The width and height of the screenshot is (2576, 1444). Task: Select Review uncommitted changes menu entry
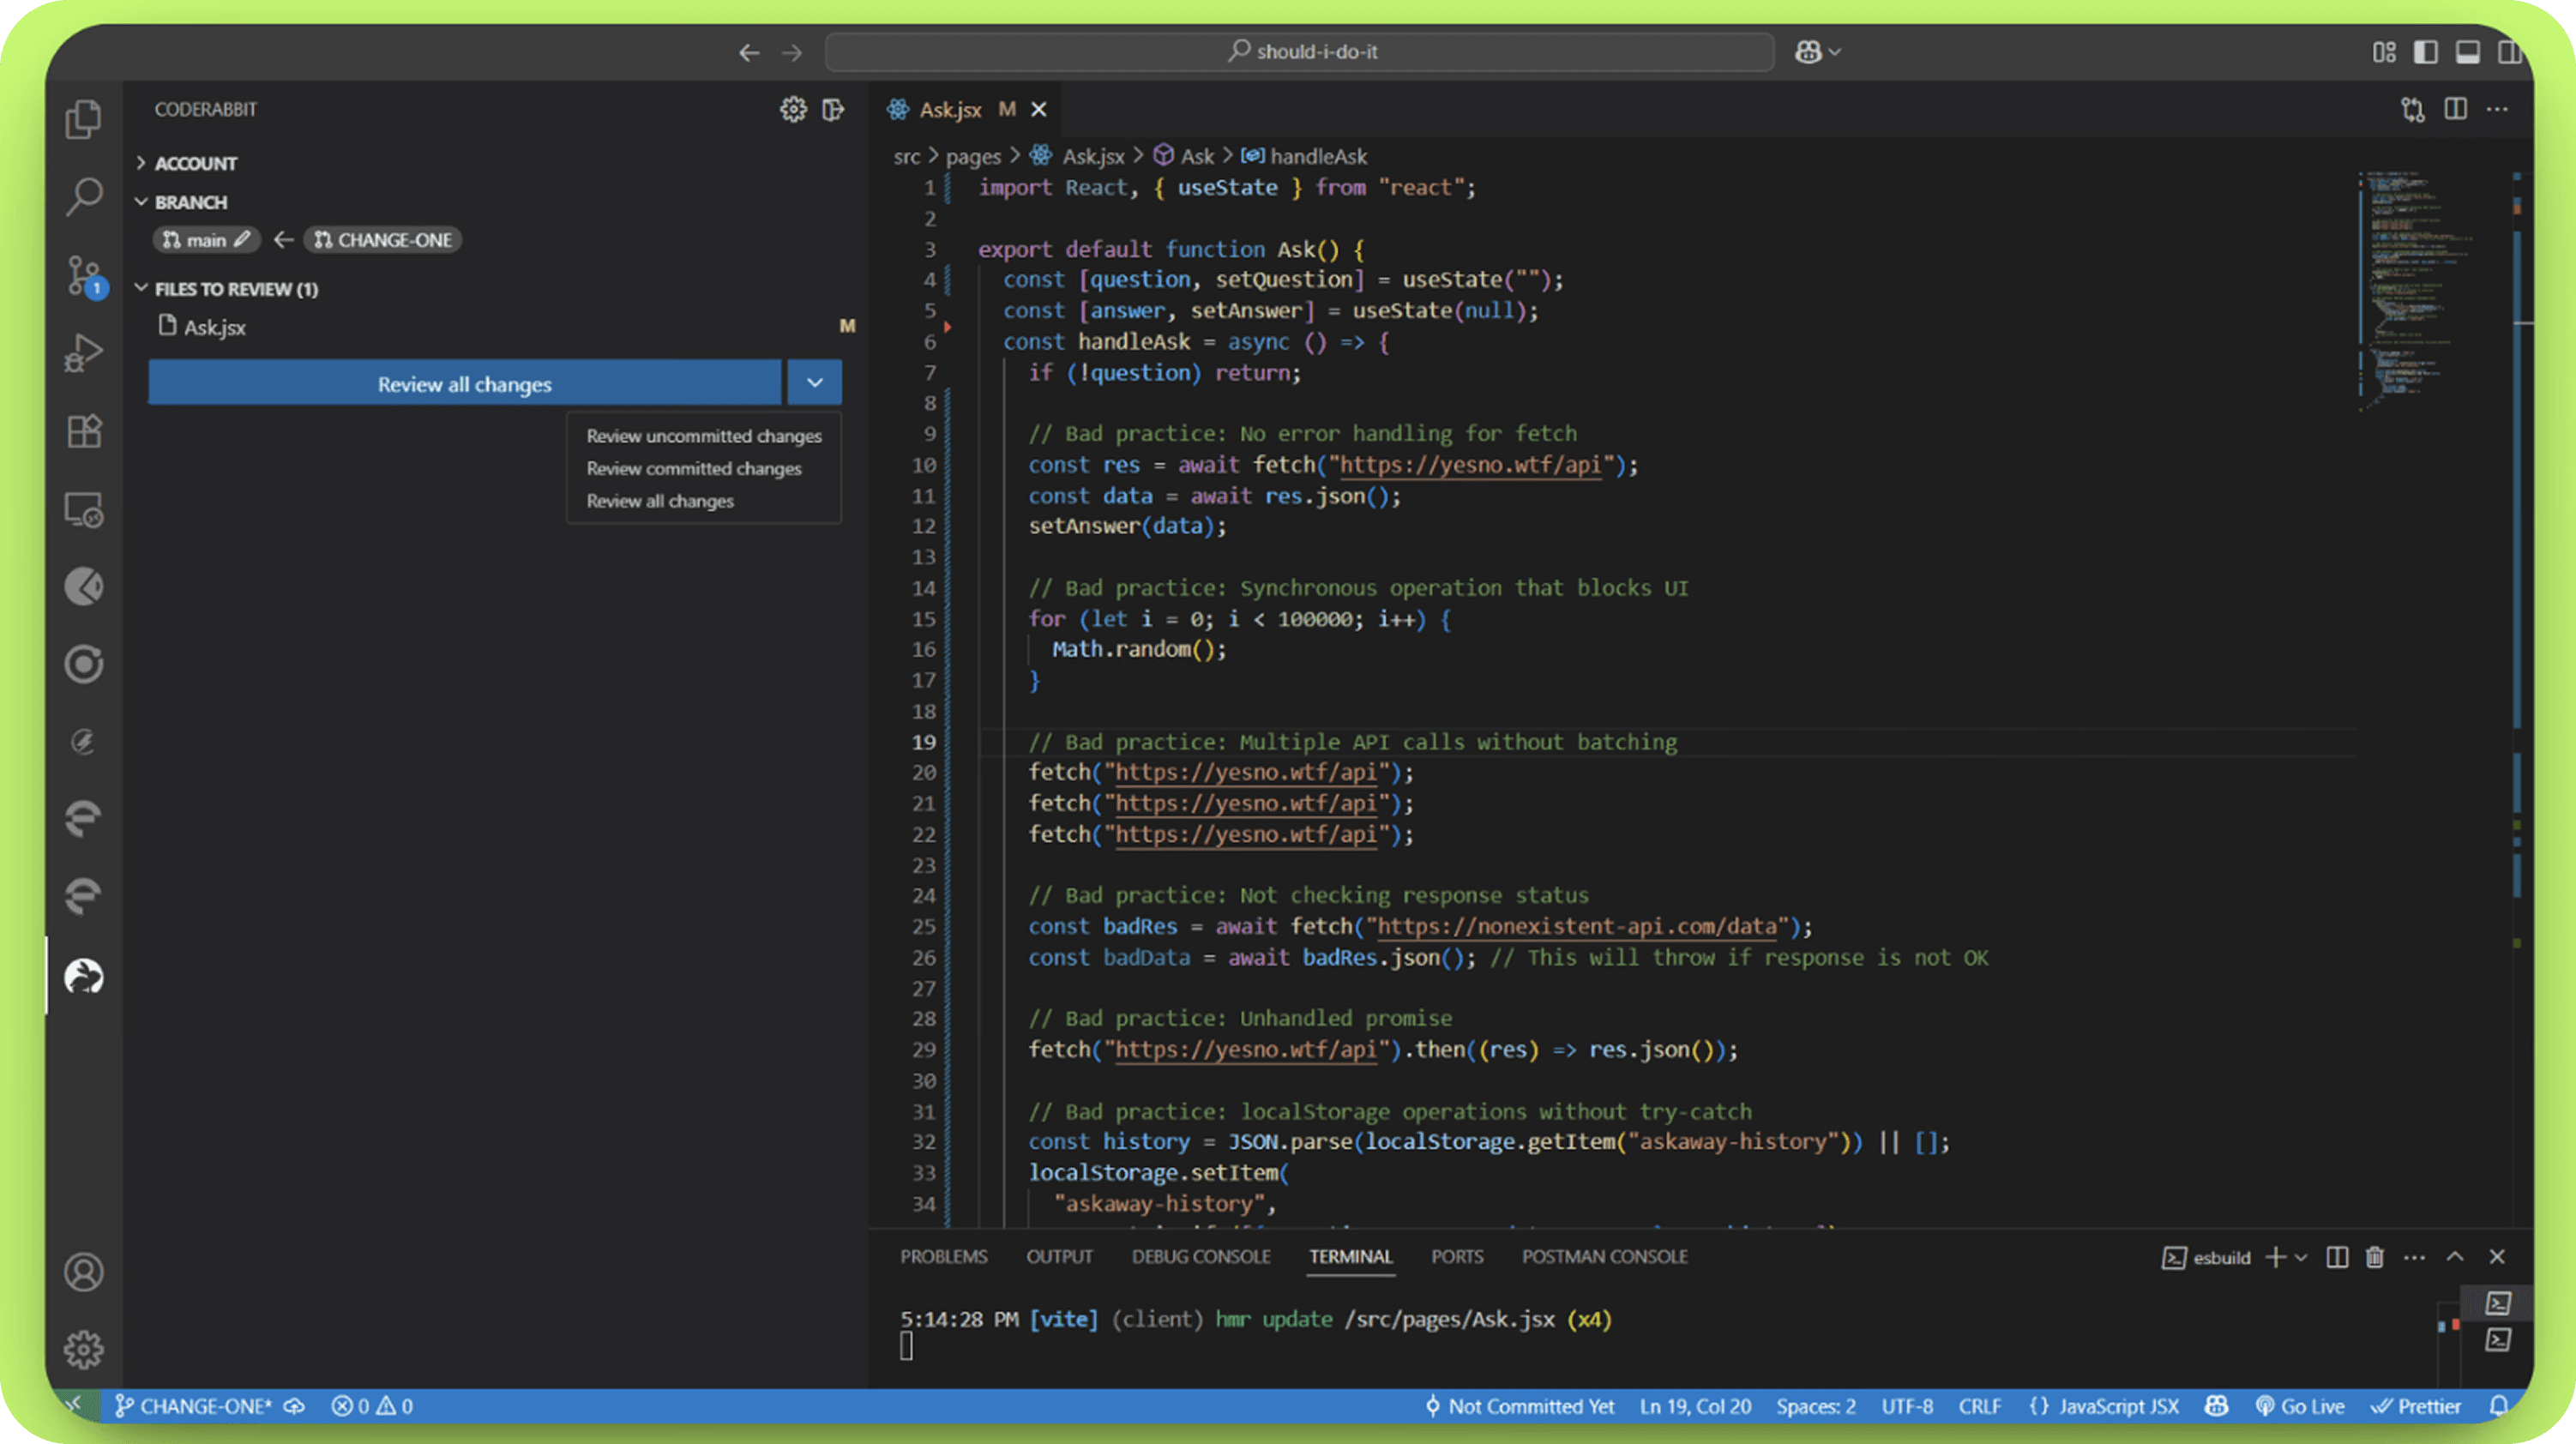click(x=703, y=436)
